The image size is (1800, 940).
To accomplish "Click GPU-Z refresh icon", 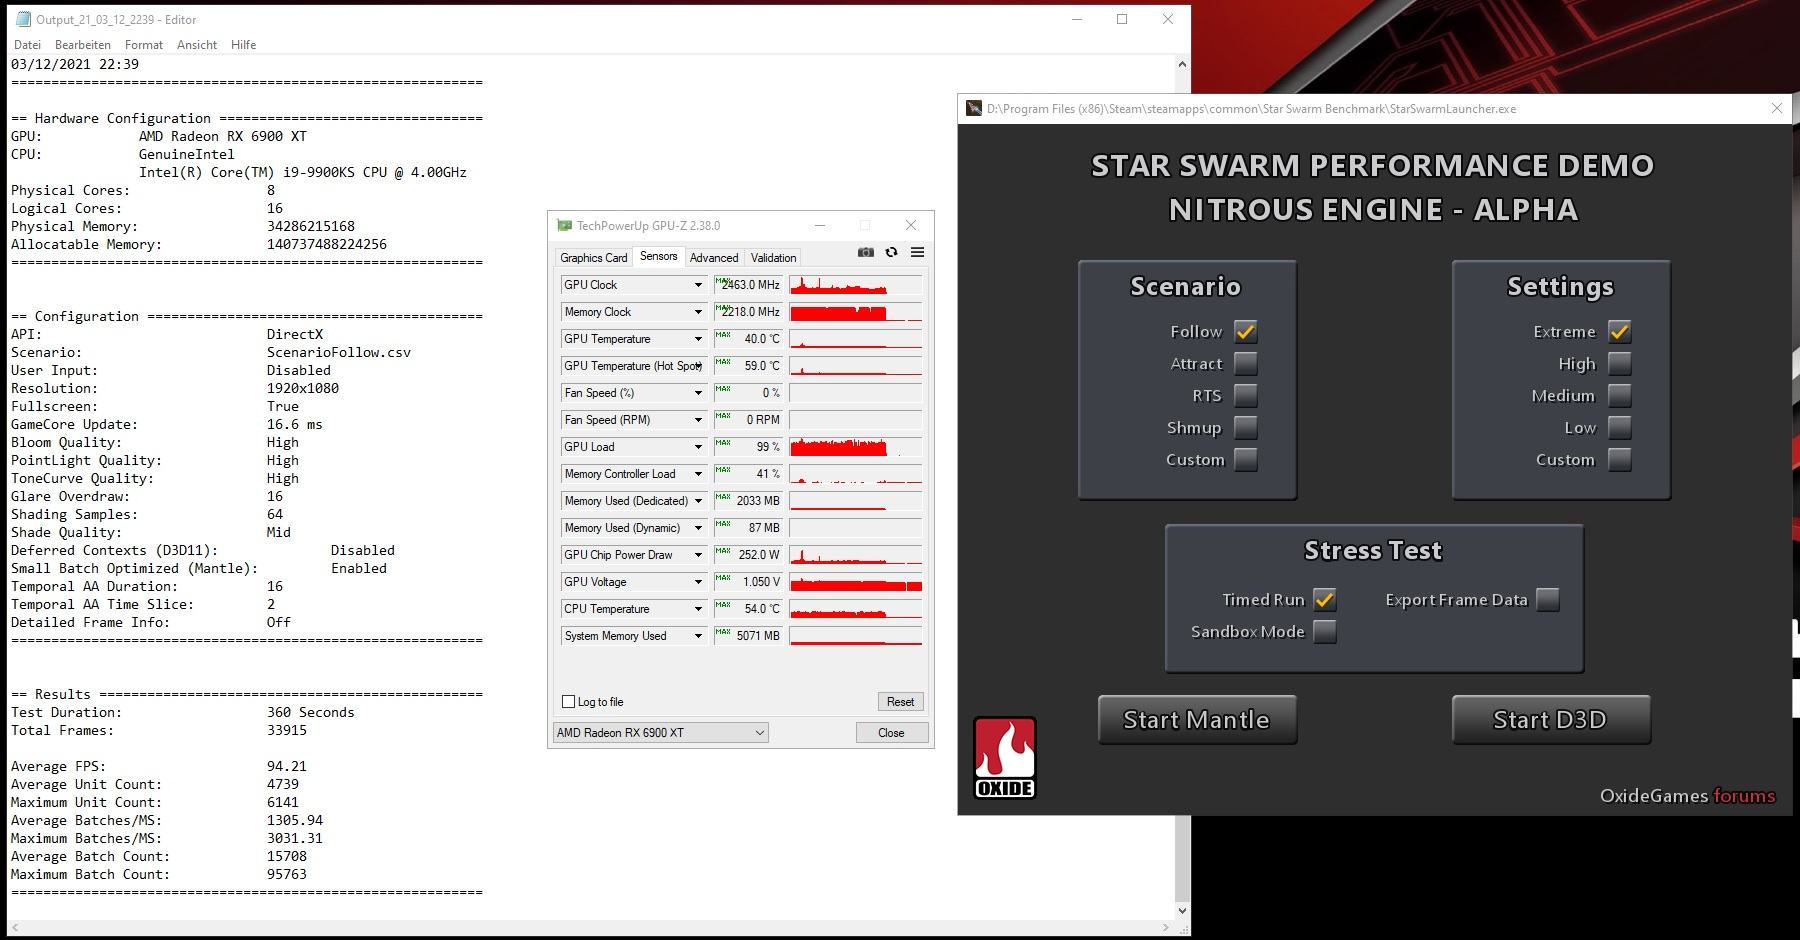I will click(x=892, y=252).
